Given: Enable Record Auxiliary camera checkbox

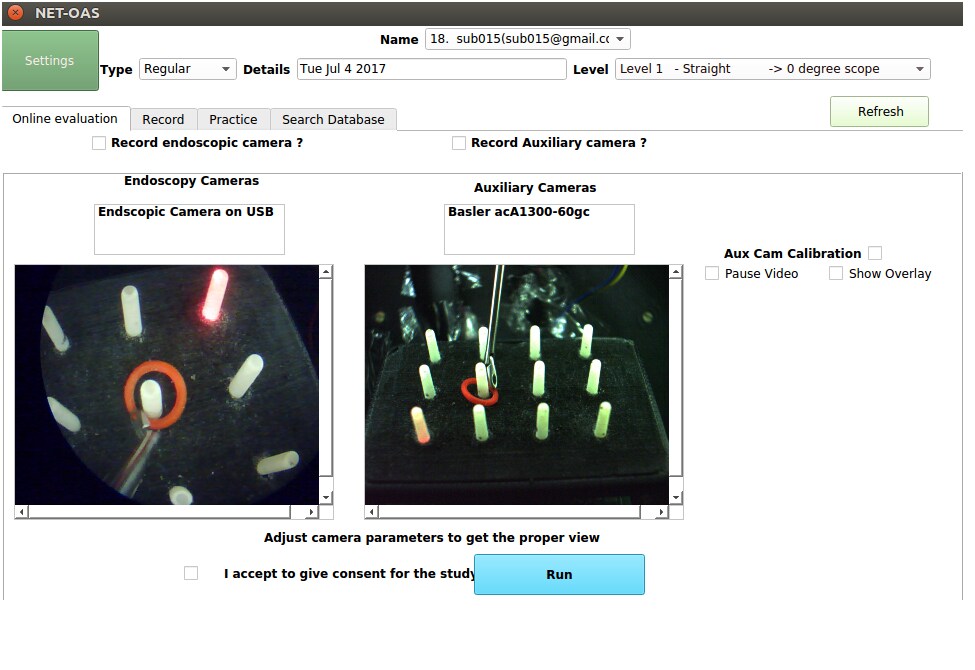Looking at the screenshot, I should (x=459, y=143).
